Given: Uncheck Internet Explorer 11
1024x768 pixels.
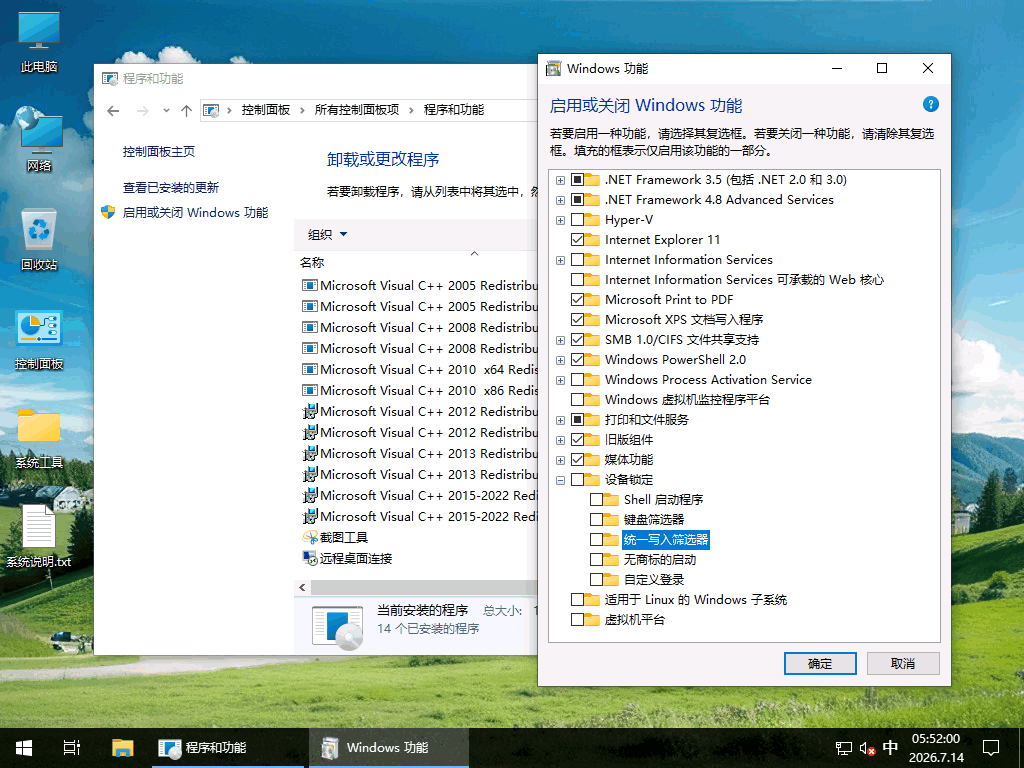Looking at the screenshot, I should coord(577,240).
